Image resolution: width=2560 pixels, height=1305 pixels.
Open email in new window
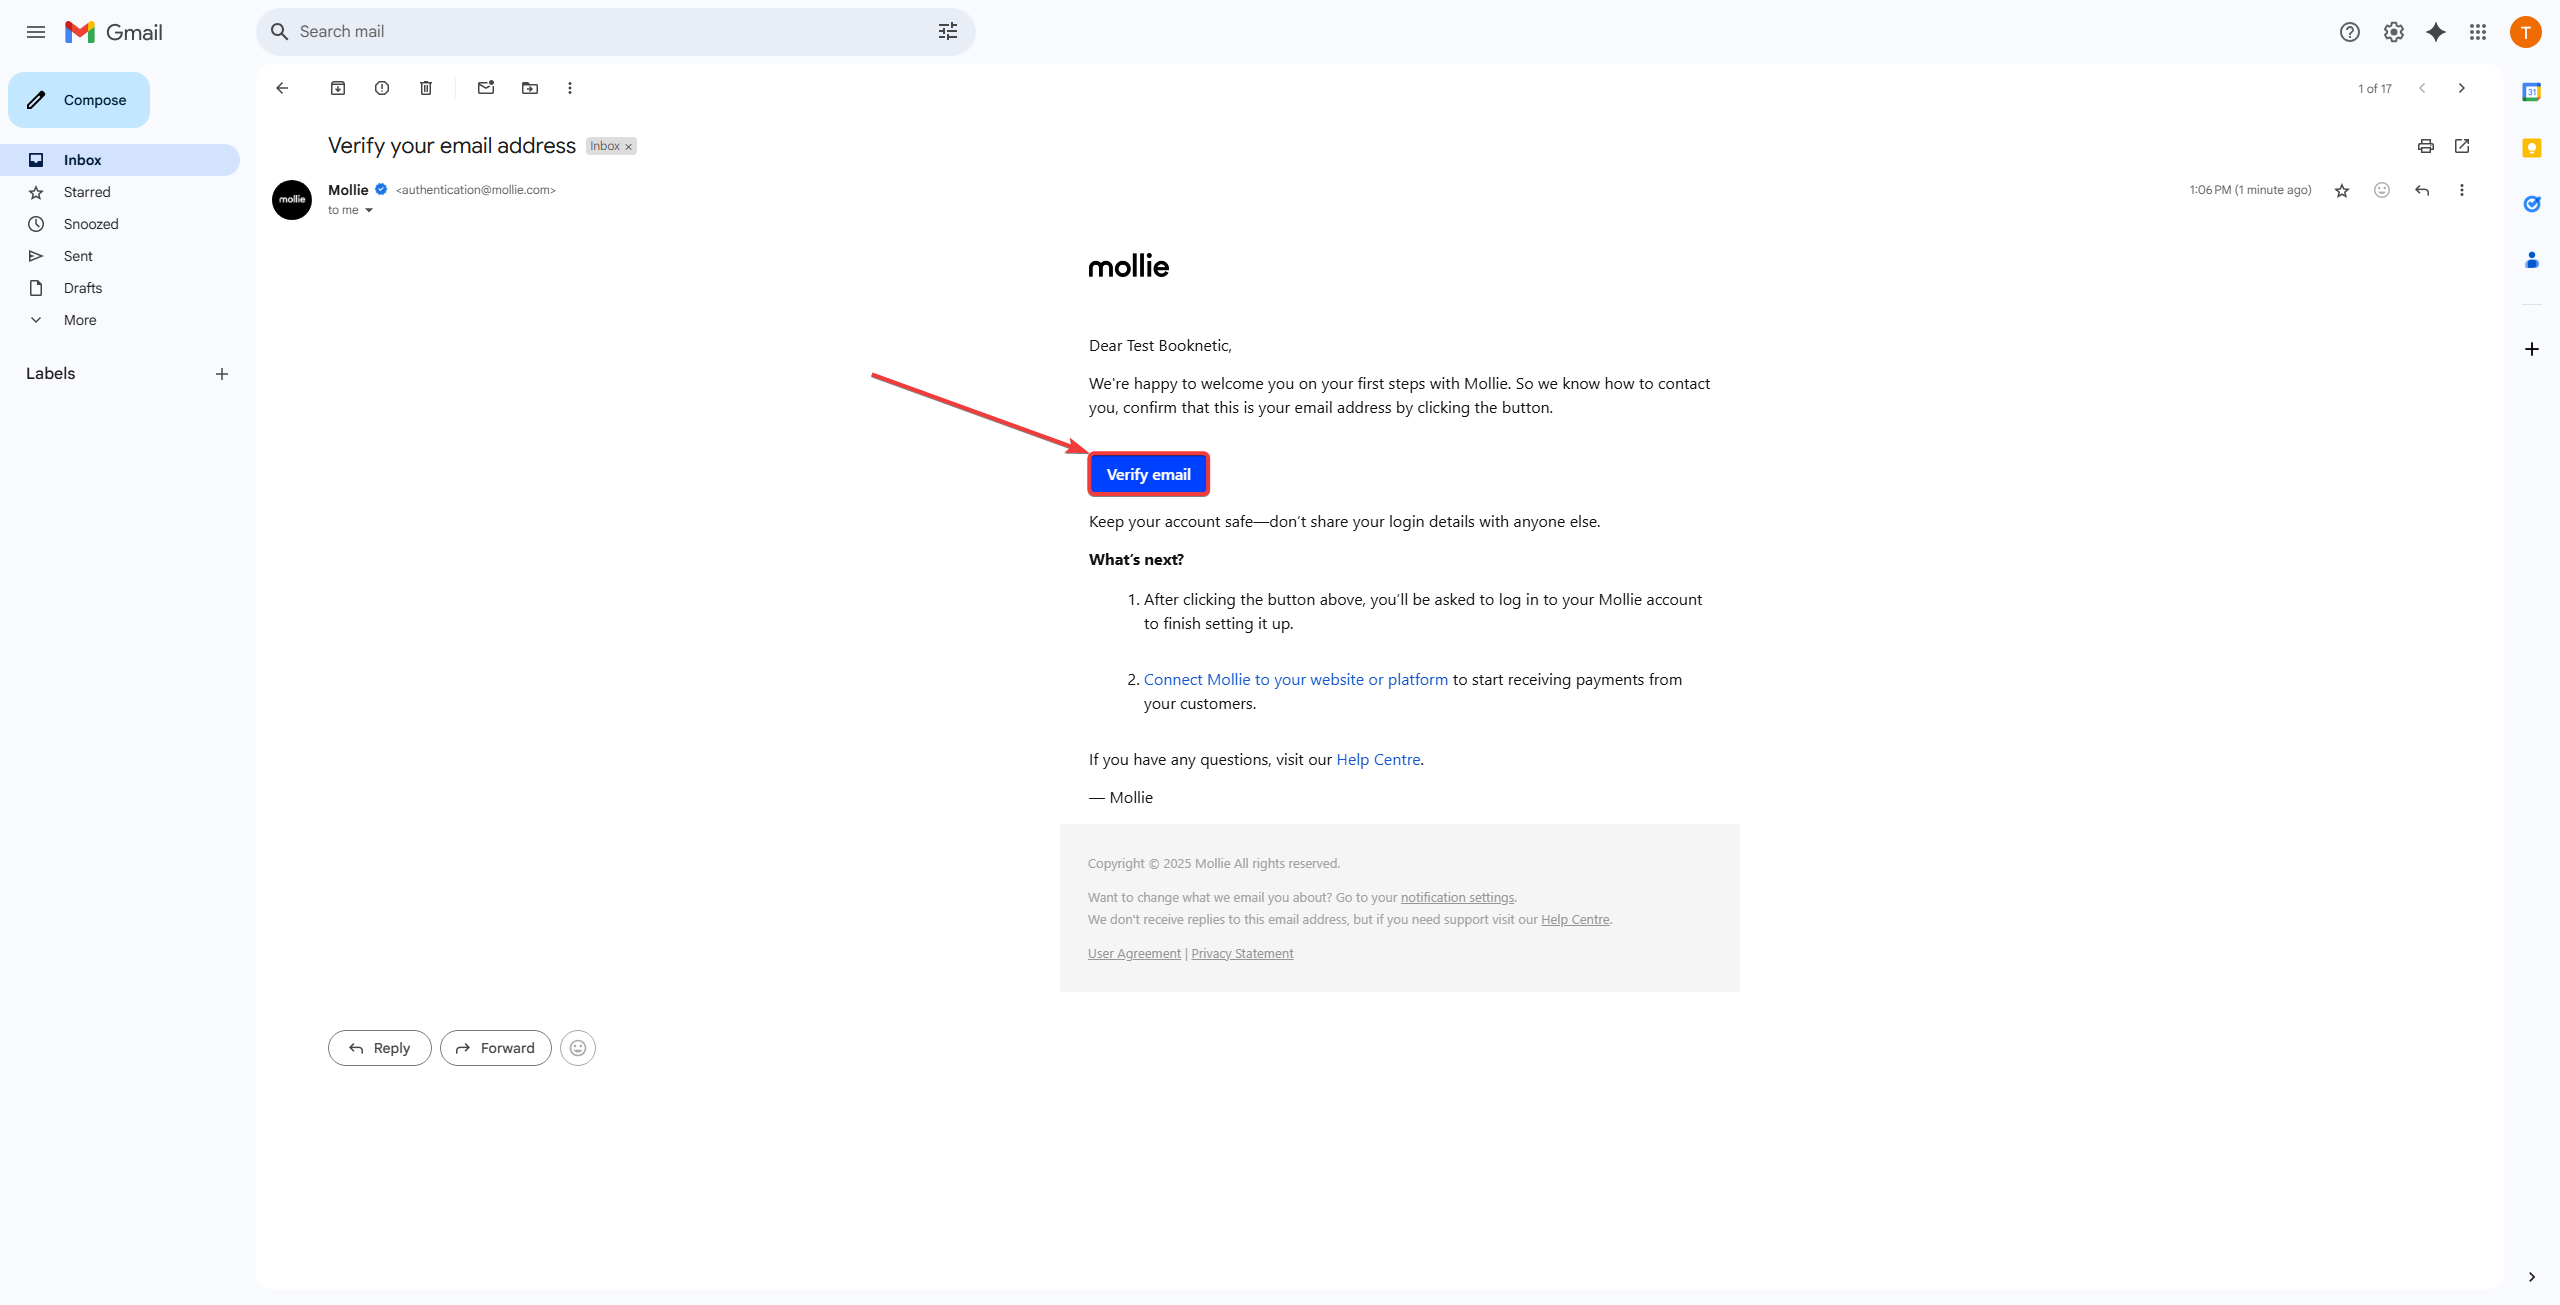coord(2462,146)
